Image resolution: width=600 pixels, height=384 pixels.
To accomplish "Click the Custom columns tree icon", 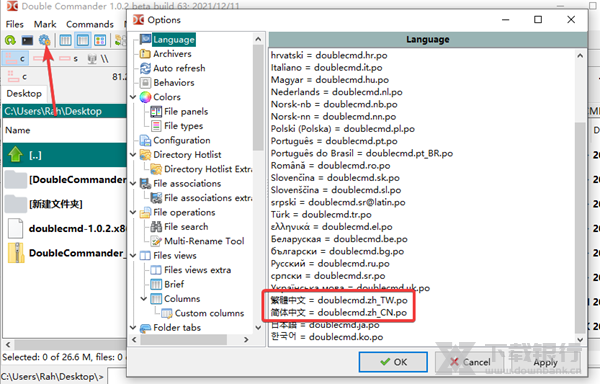I will click(x=167, y=314).
